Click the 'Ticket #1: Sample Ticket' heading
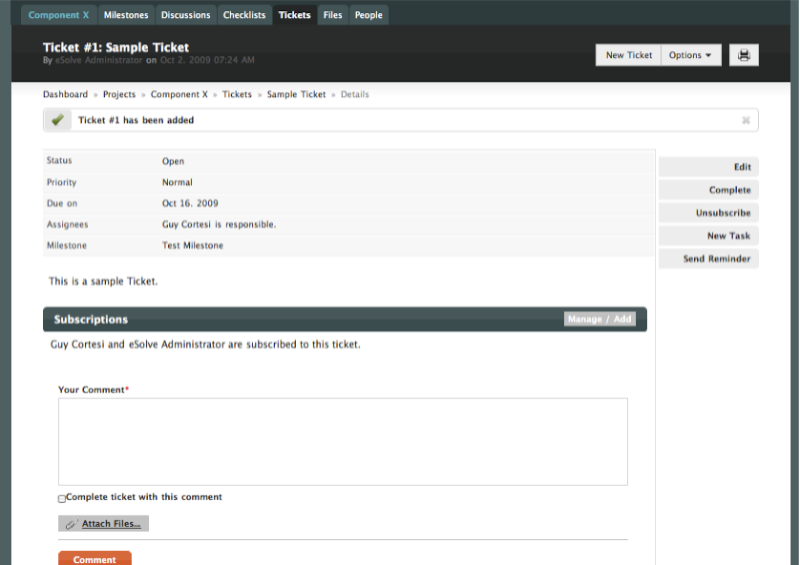 point(116,47)
